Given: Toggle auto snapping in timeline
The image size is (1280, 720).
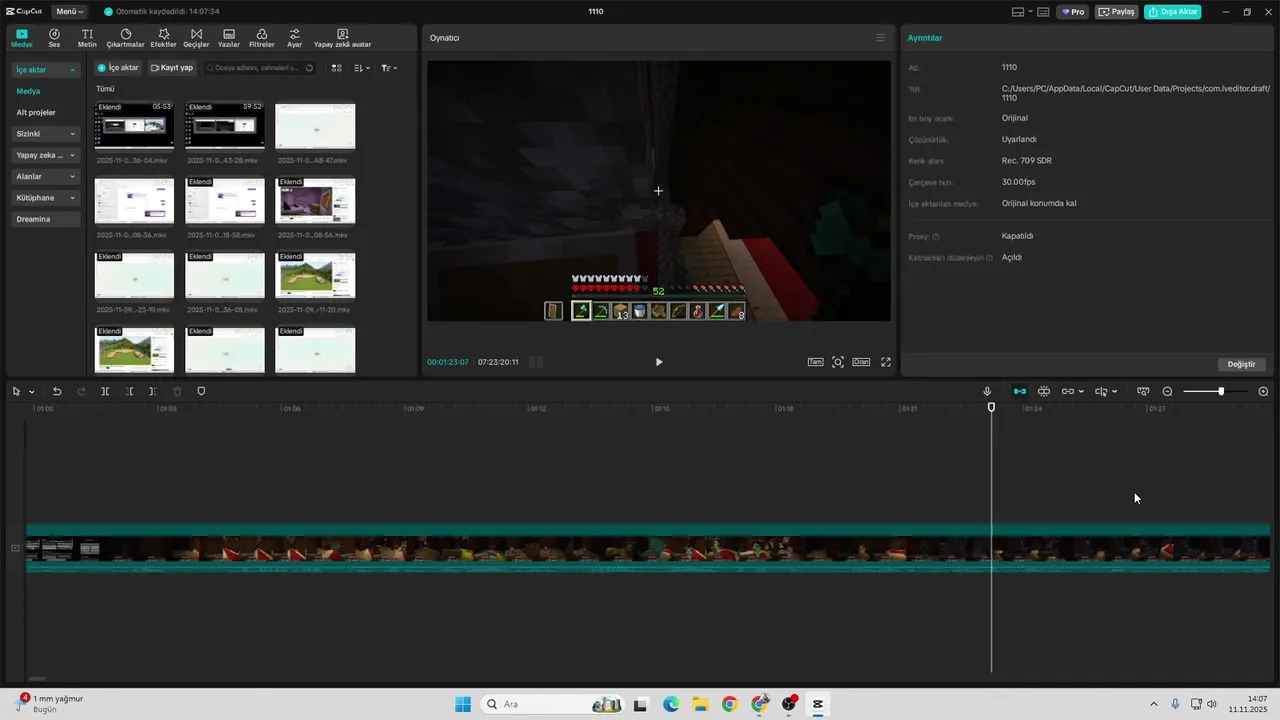Looking at the screenshot, I should coord(1044,391).
